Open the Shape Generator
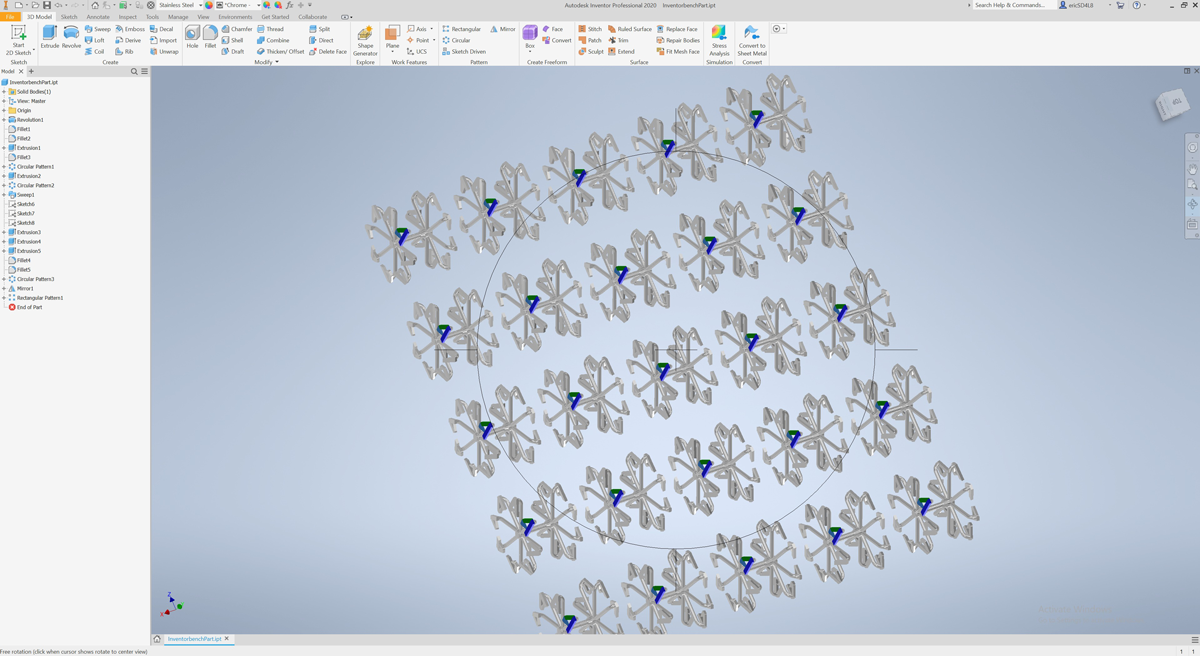This screenshot has height=656, width=1200. pyautogui.click(x=365, y=39)
